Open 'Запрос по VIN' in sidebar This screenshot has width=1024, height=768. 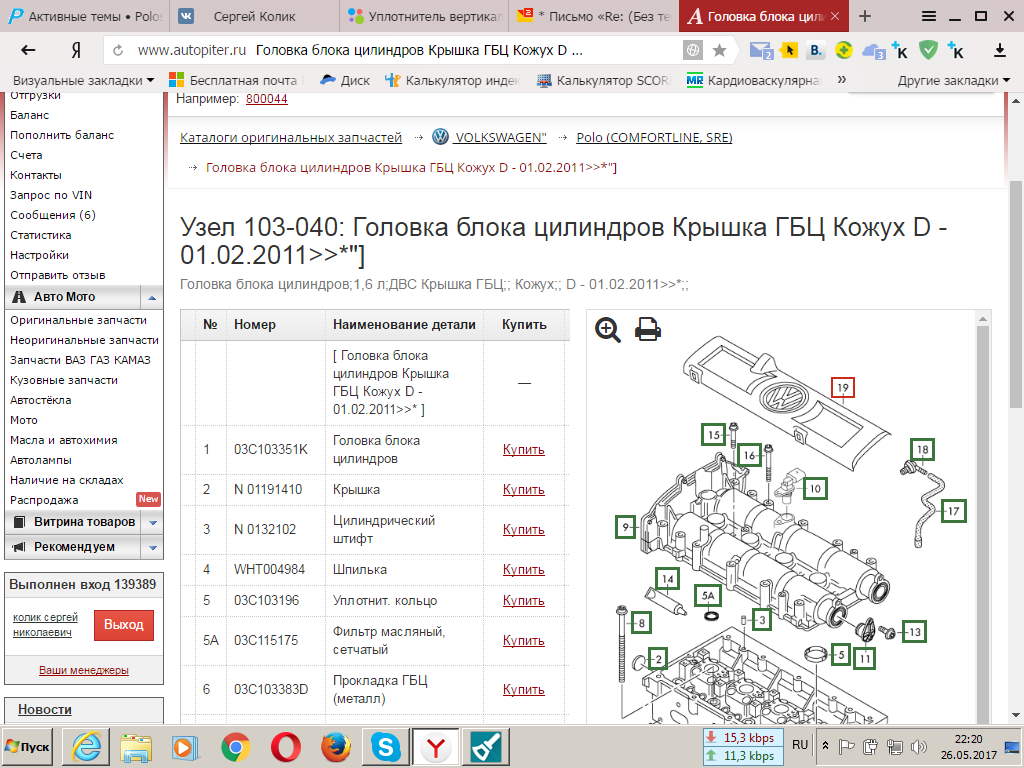pos(51,195)
